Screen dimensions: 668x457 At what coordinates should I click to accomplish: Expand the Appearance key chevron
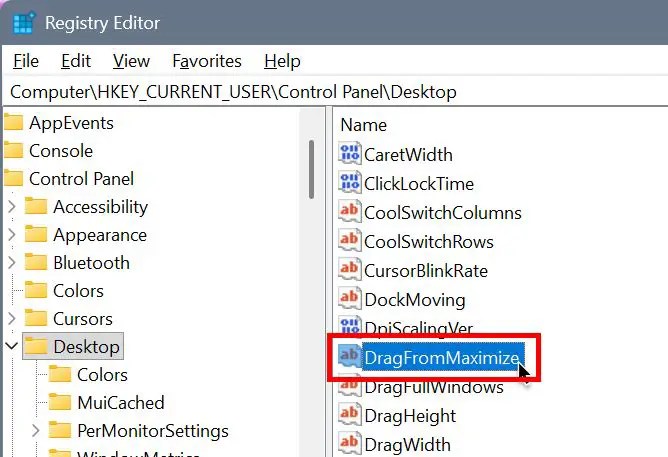click(x=12, y=235)
